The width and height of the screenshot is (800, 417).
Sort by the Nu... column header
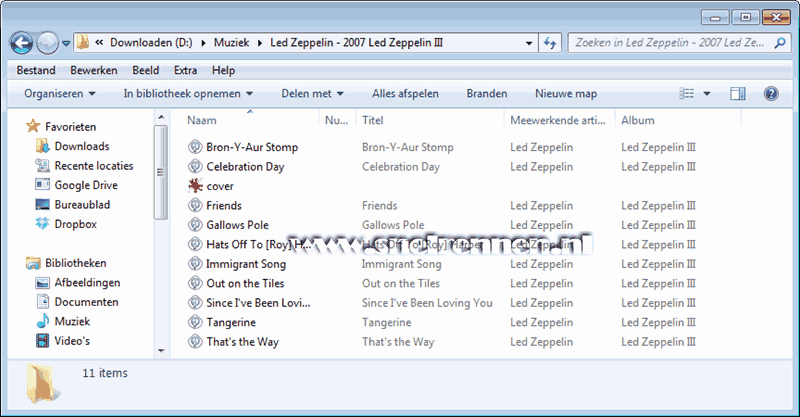coord(336,120)
